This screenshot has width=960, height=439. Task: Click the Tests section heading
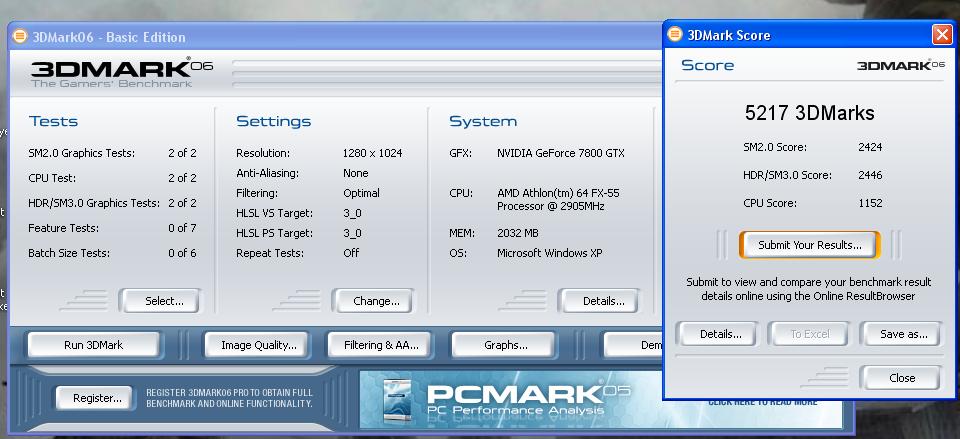coord(54,121)
